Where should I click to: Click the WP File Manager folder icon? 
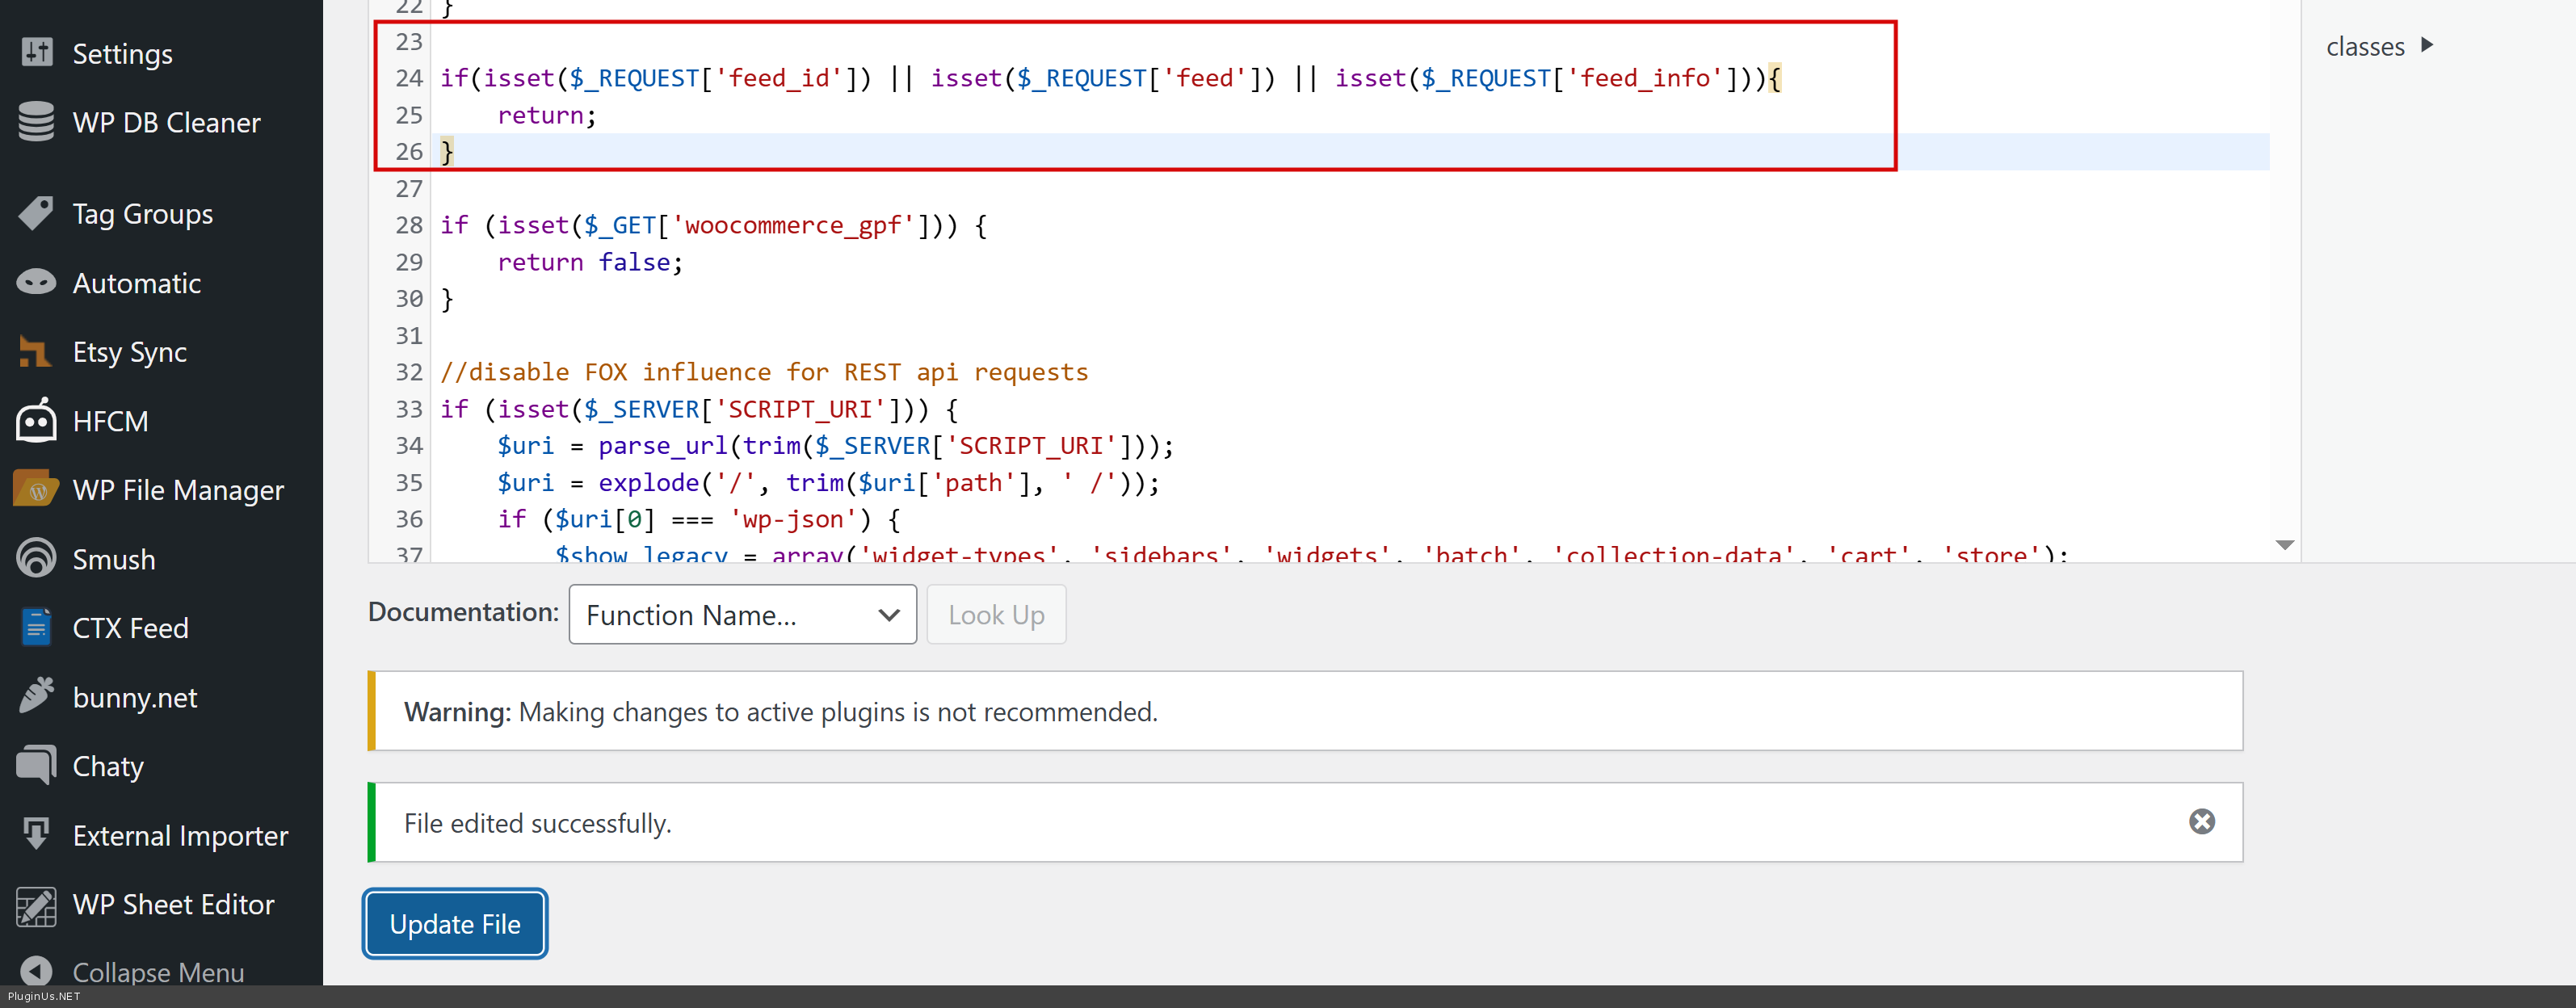coord(37,490)
